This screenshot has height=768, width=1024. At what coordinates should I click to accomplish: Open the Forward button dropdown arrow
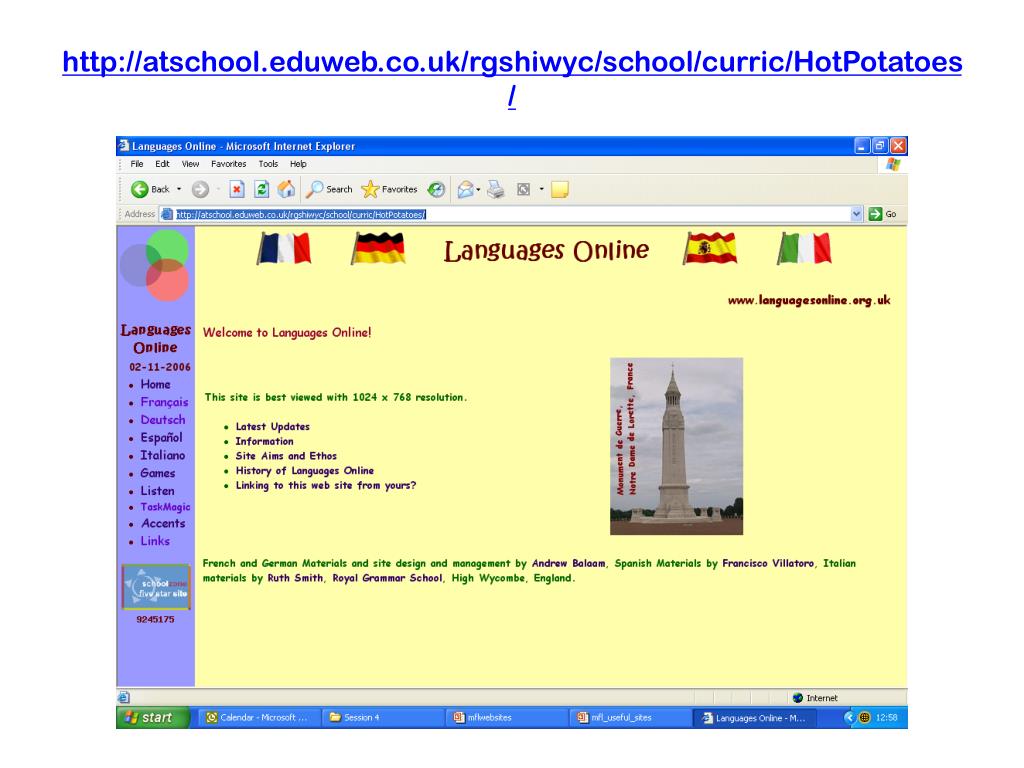point(218,189)
